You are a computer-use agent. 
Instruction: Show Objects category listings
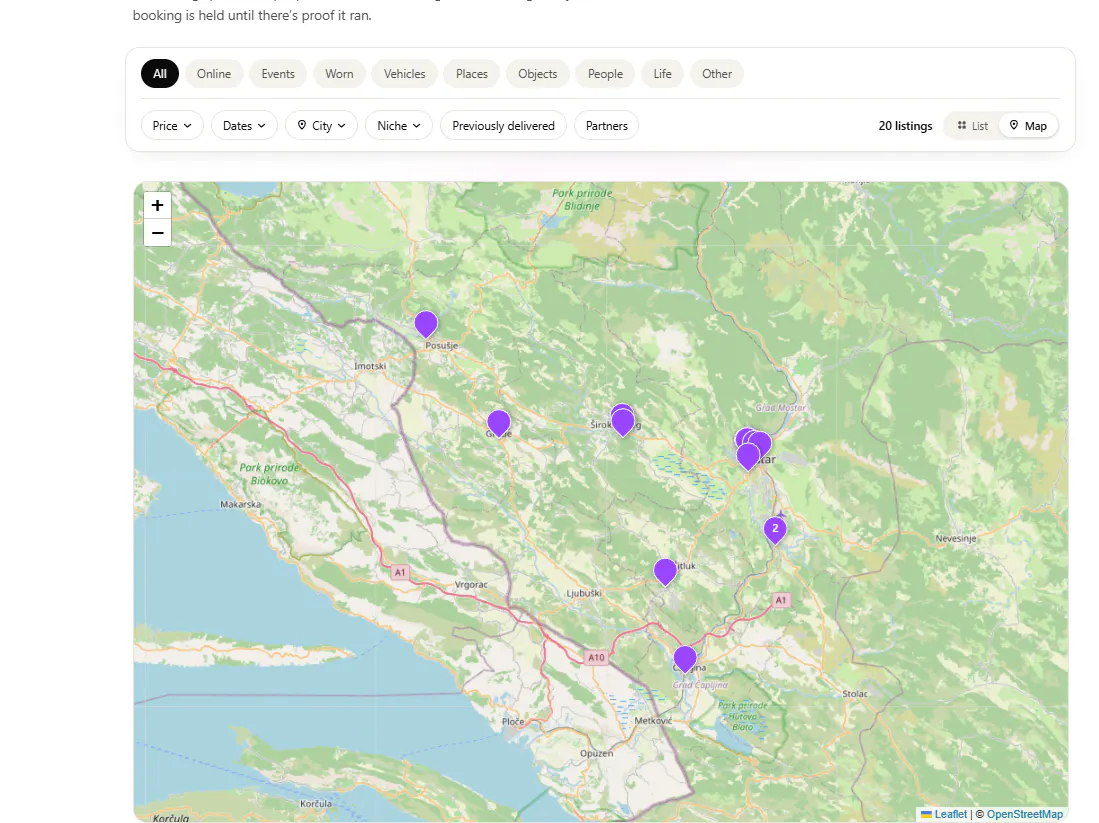coord(538,74)
